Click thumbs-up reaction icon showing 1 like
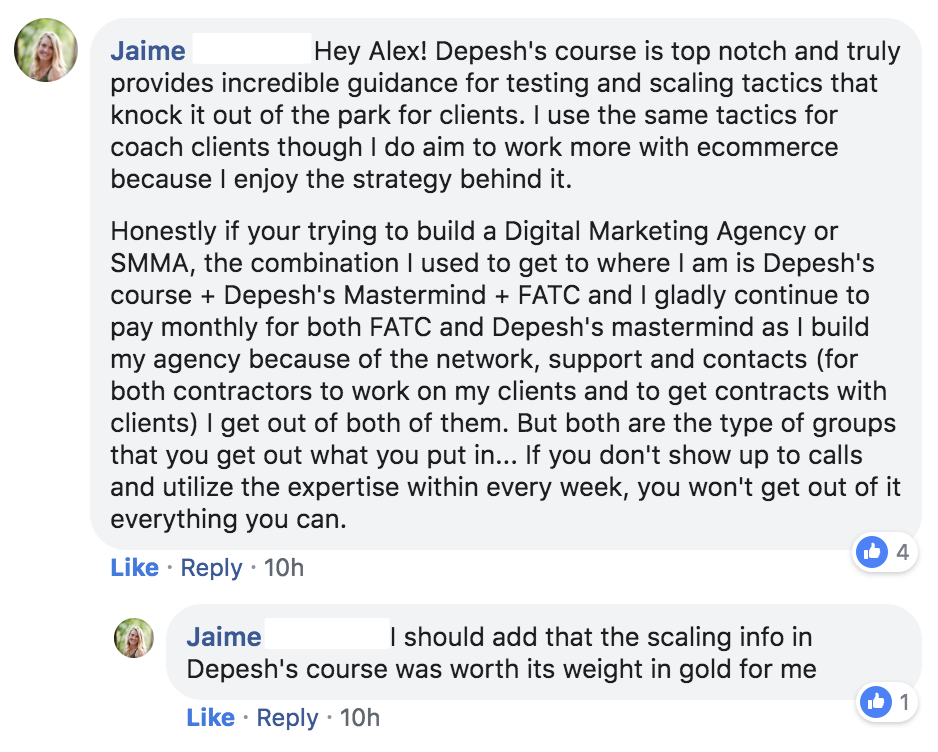Viewport: 938px width, 752px height. pyautogui.click(x=876, y=702)
